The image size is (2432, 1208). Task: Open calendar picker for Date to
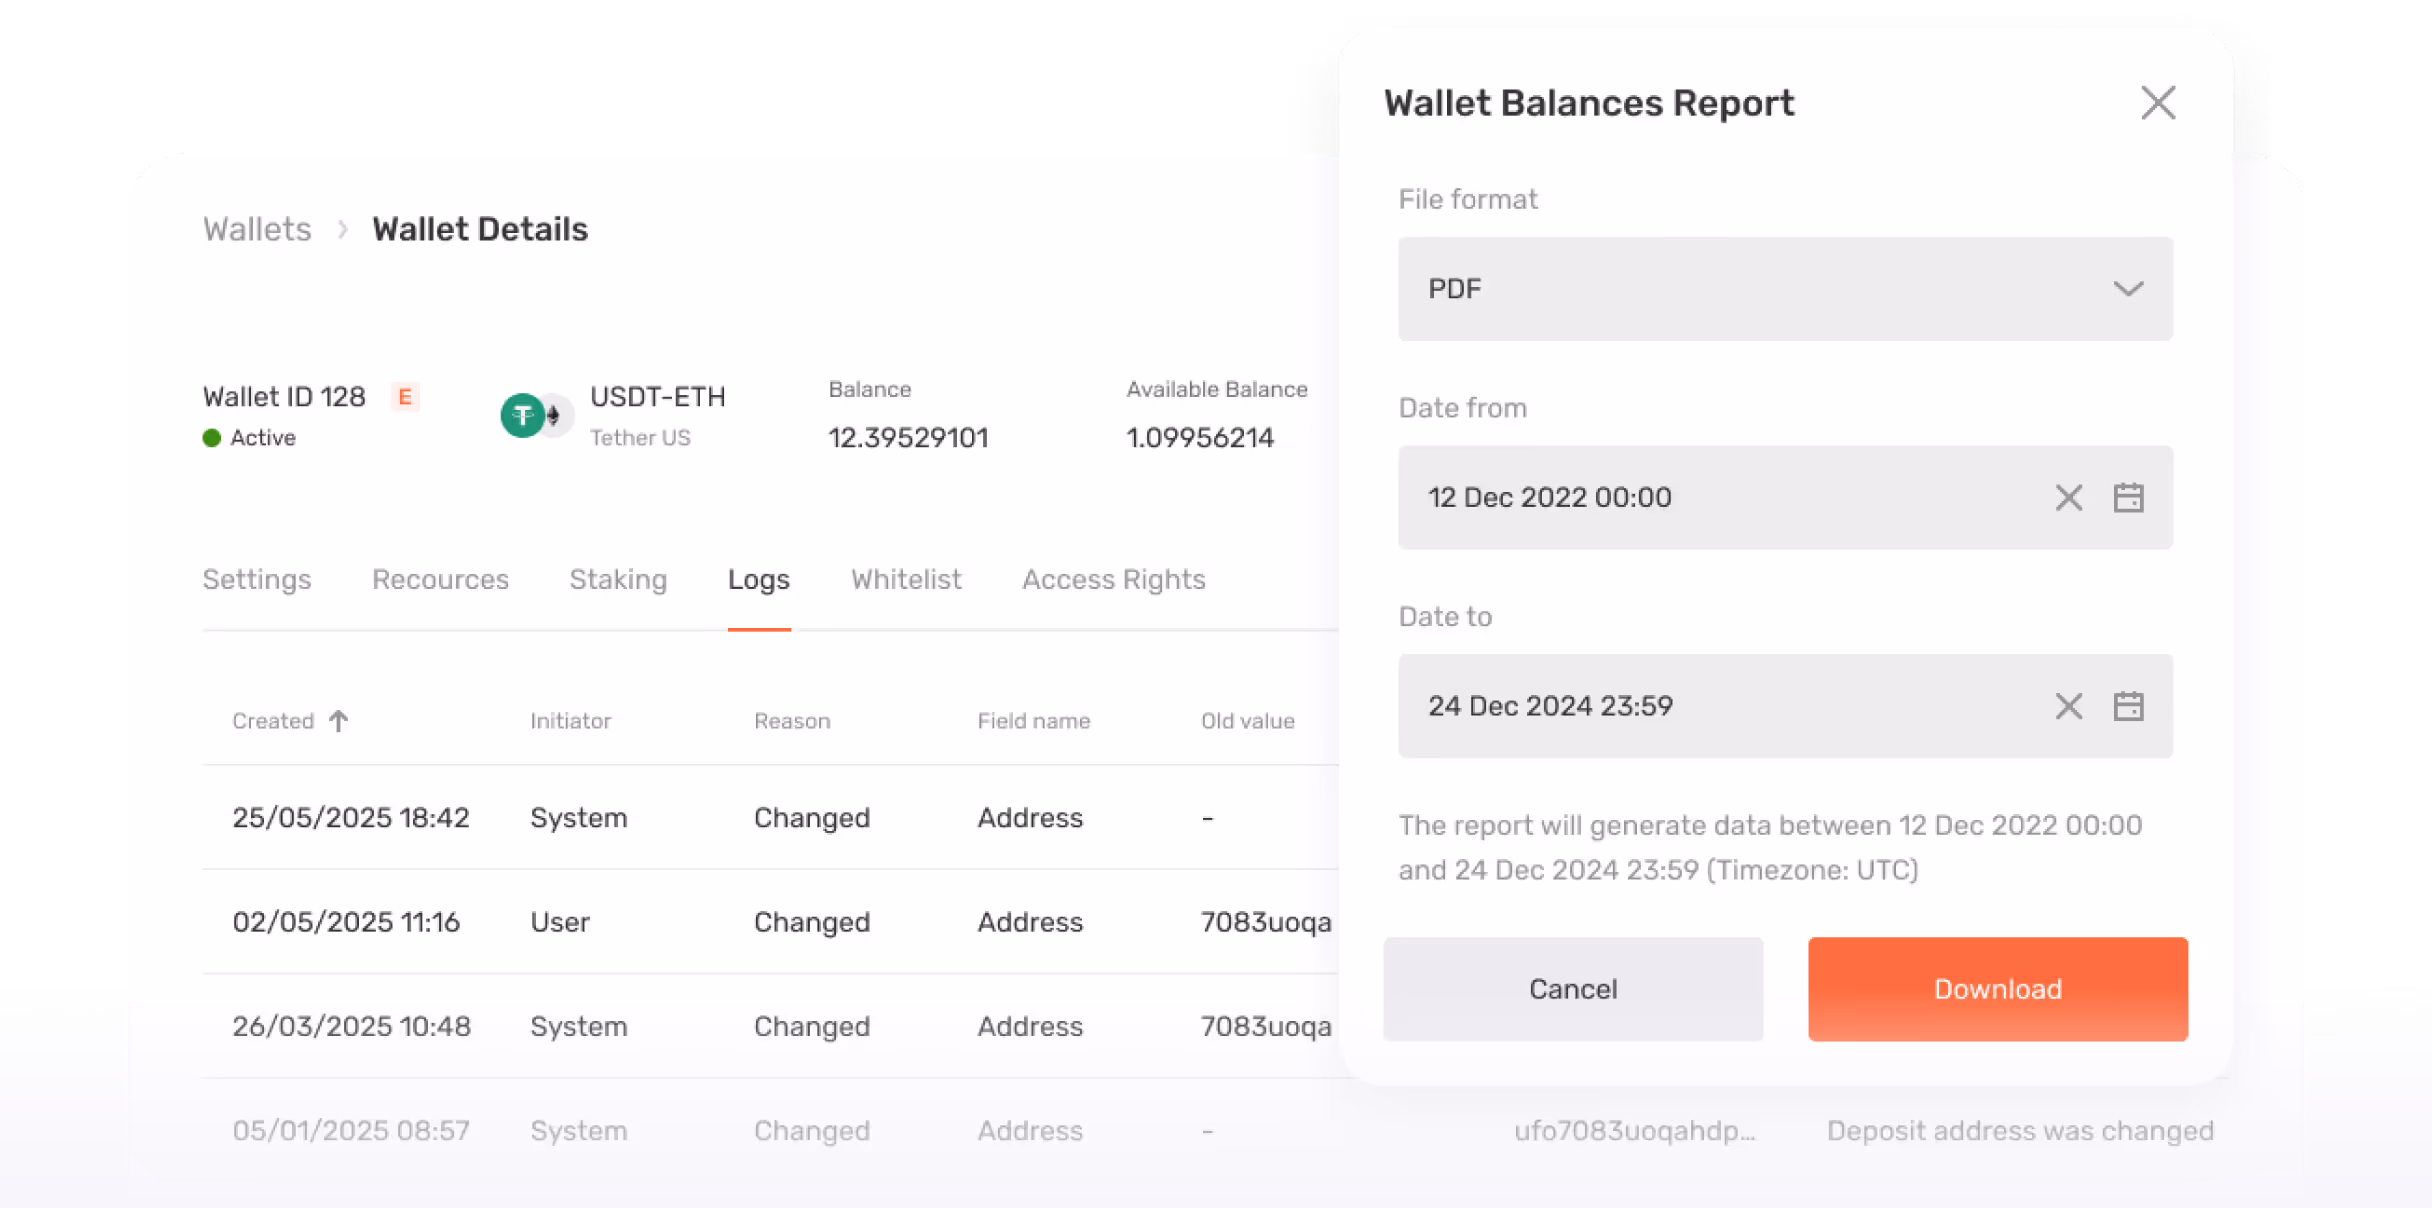click(2128, 706)
